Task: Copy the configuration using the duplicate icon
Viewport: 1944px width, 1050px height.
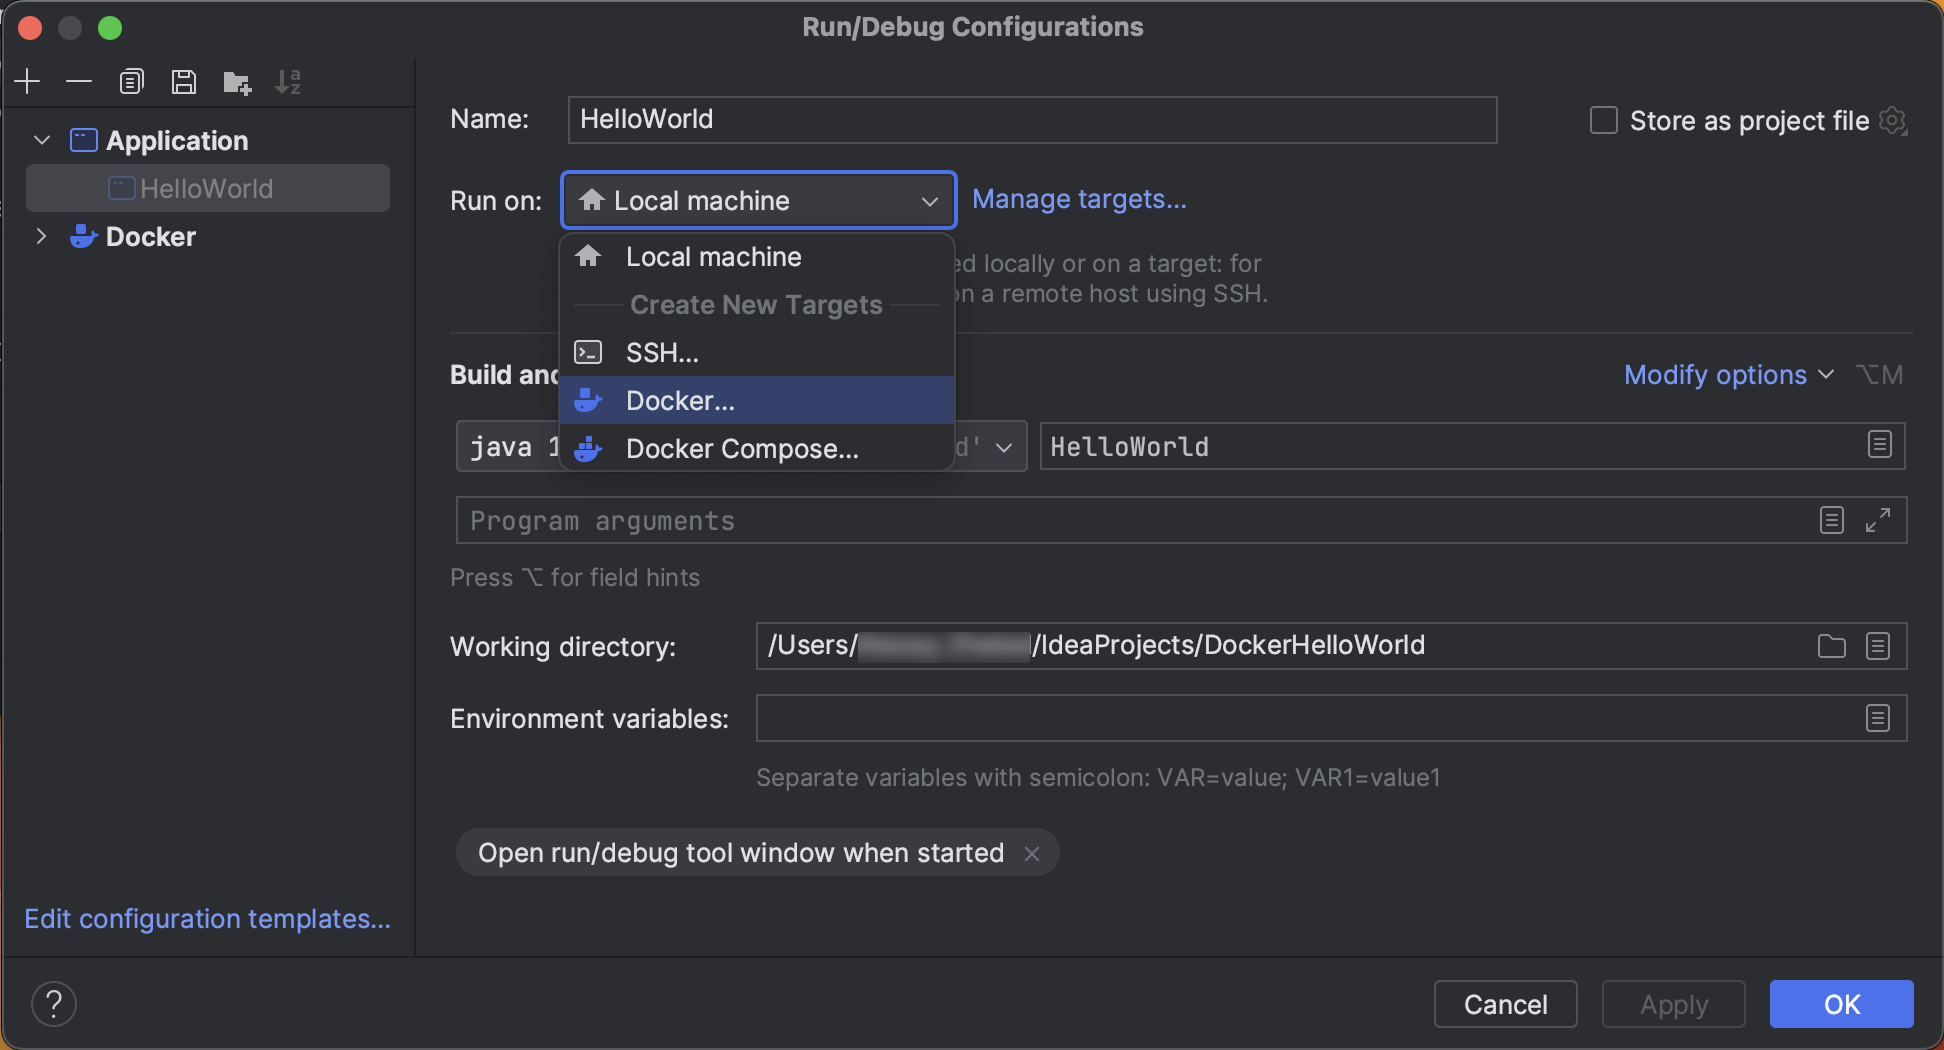Action: (131, 81)
